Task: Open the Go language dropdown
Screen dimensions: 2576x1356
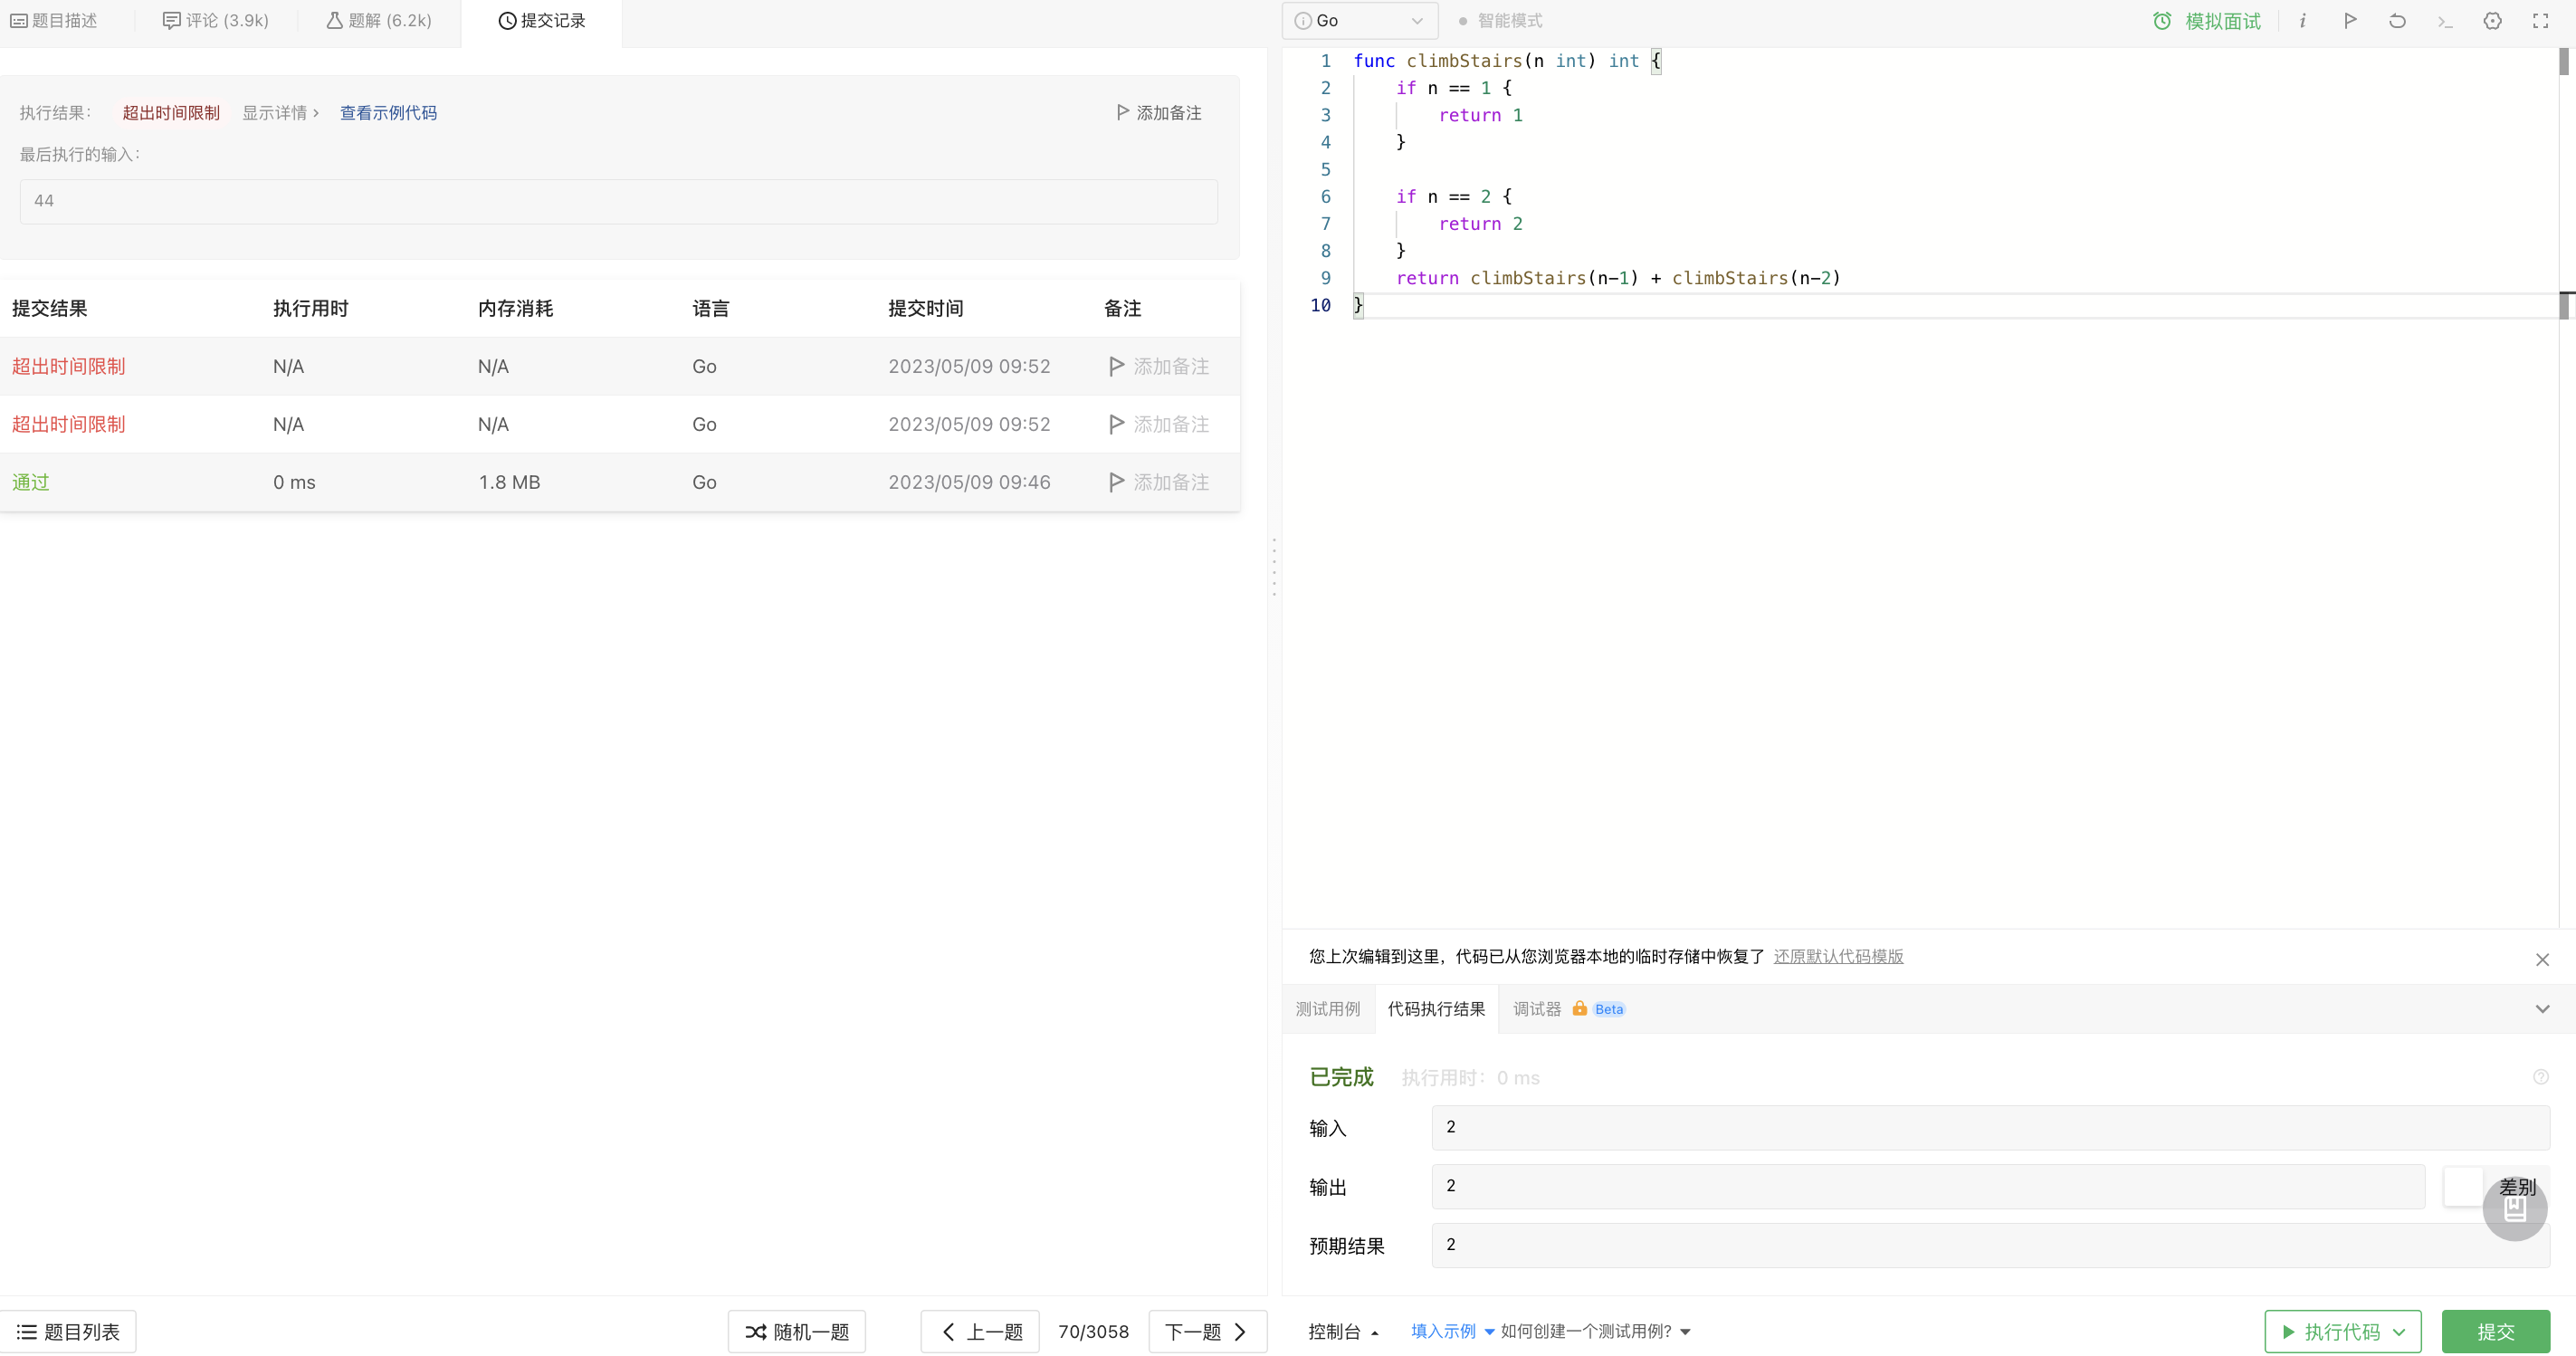Action: click(1359, 21)
